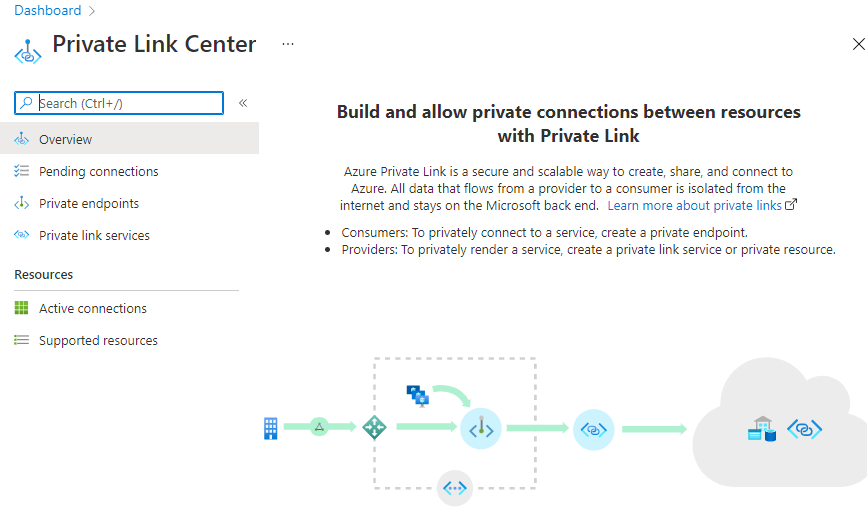Click the private link service diagram icon

pos(594,429)
